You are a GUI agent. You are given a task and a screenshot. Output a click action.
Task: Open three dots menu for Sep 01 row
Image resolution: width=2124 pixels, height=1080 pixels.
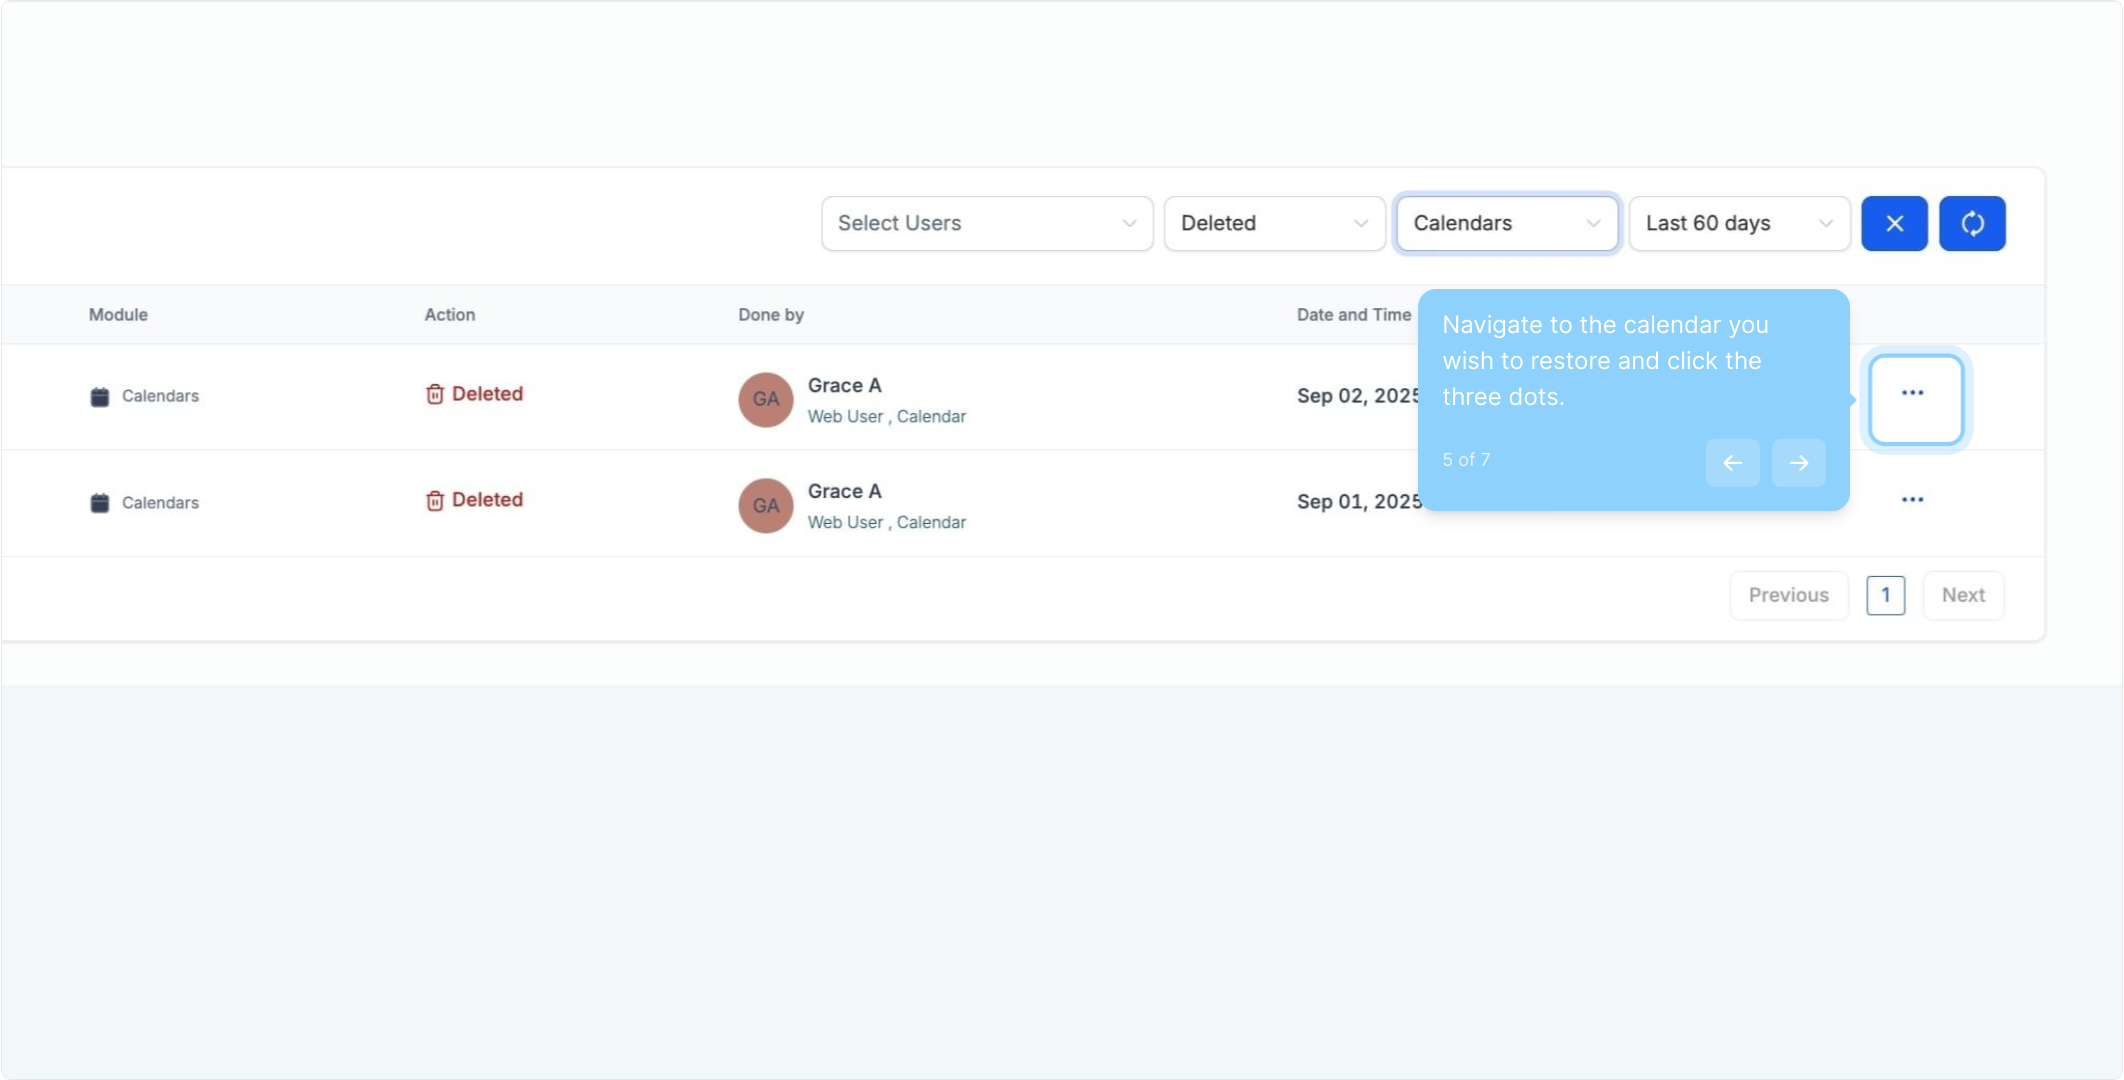[x=1912, y=500]
